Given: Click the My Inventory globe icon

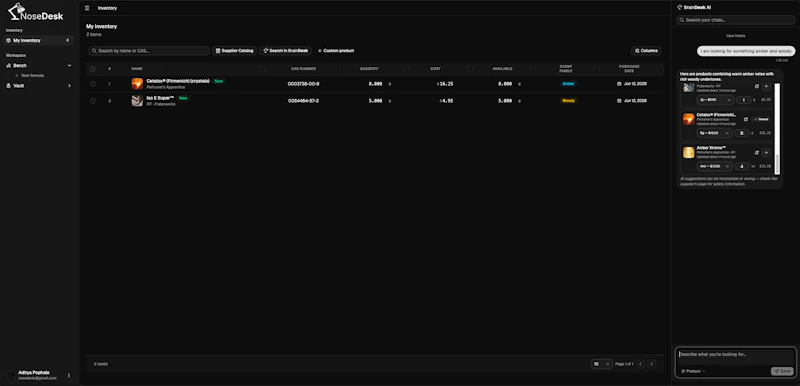Looking at the screenshot, I should 9,40.
